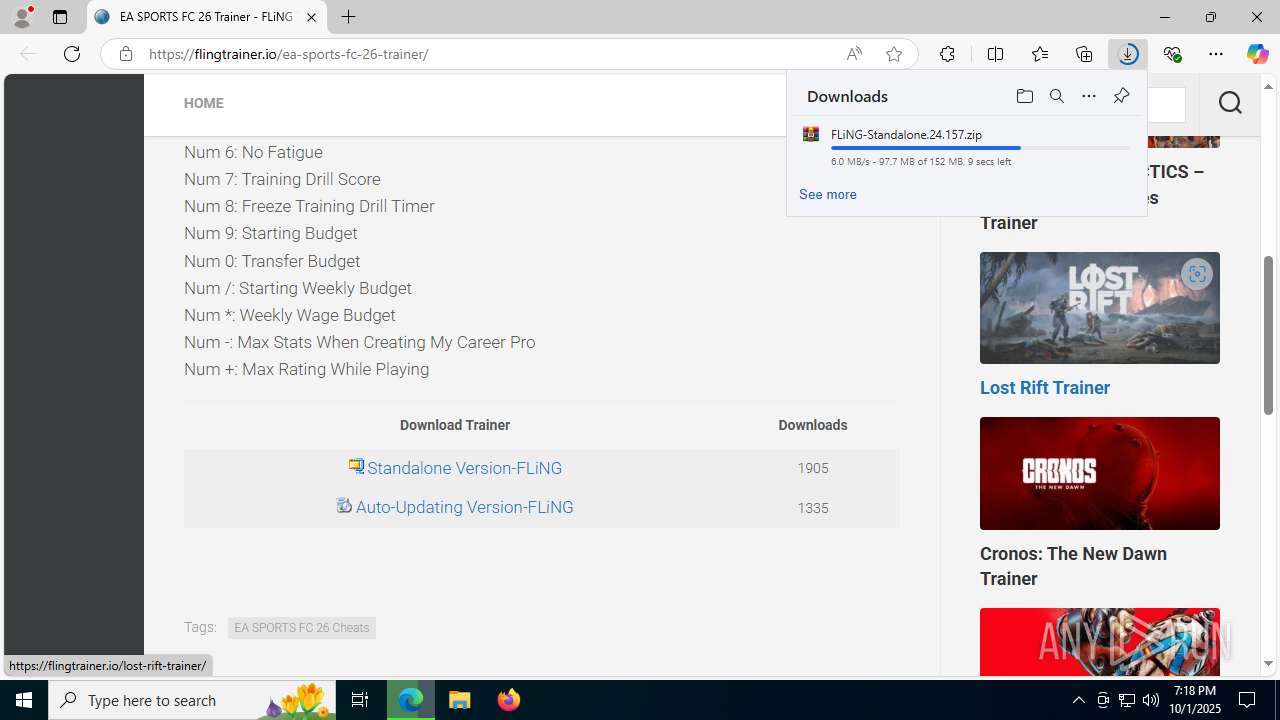Open File Explorer from taskbar
Screen dimensions: 1280x720
[460, 700]
